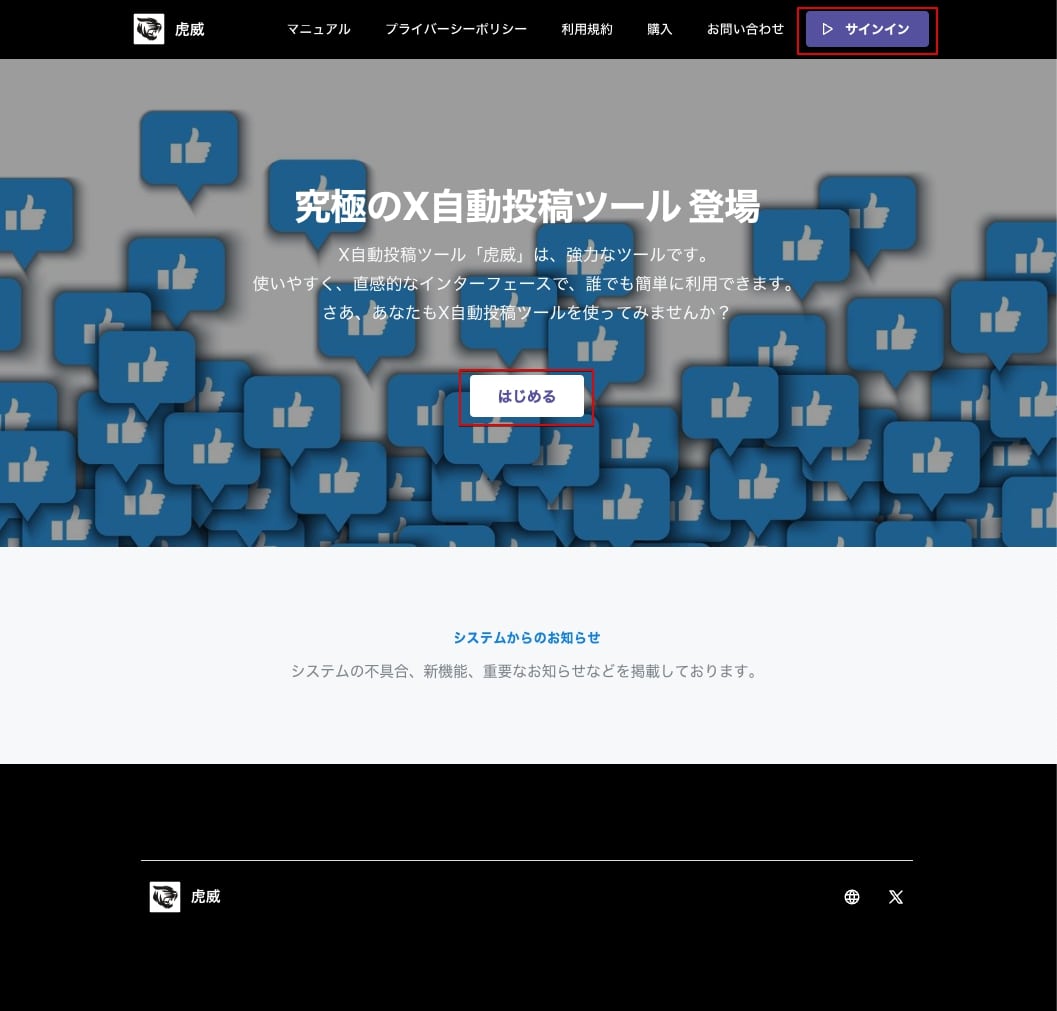Click the line さあ、あなたもX自動投稿ツールを使ってみませんか？
This screenshot has height=1011, width=1057.
(x=526, y=312)
